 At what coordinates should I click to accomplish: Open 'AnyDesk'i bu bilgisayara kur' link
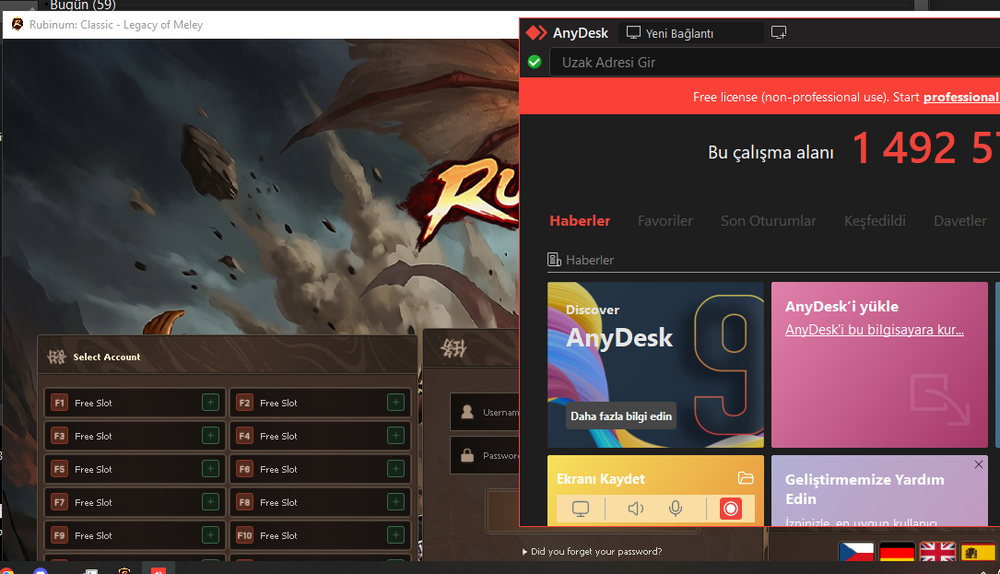coord(873,330)
